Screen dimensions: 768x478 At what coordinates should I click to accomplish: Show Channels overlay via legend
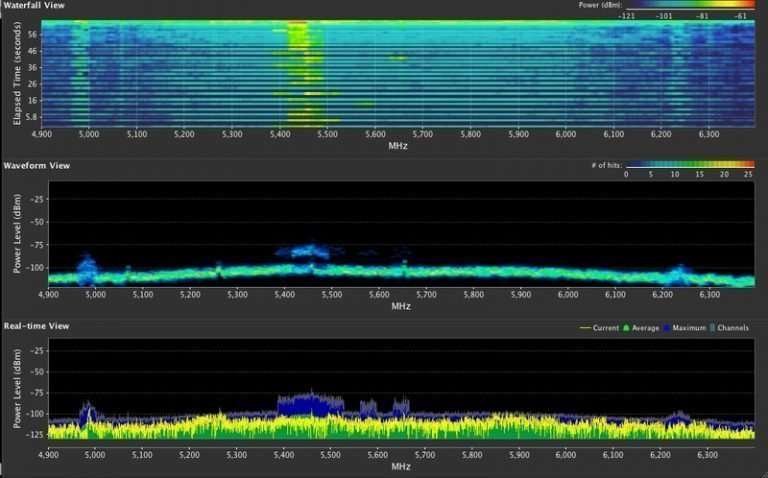pos(732,328)
